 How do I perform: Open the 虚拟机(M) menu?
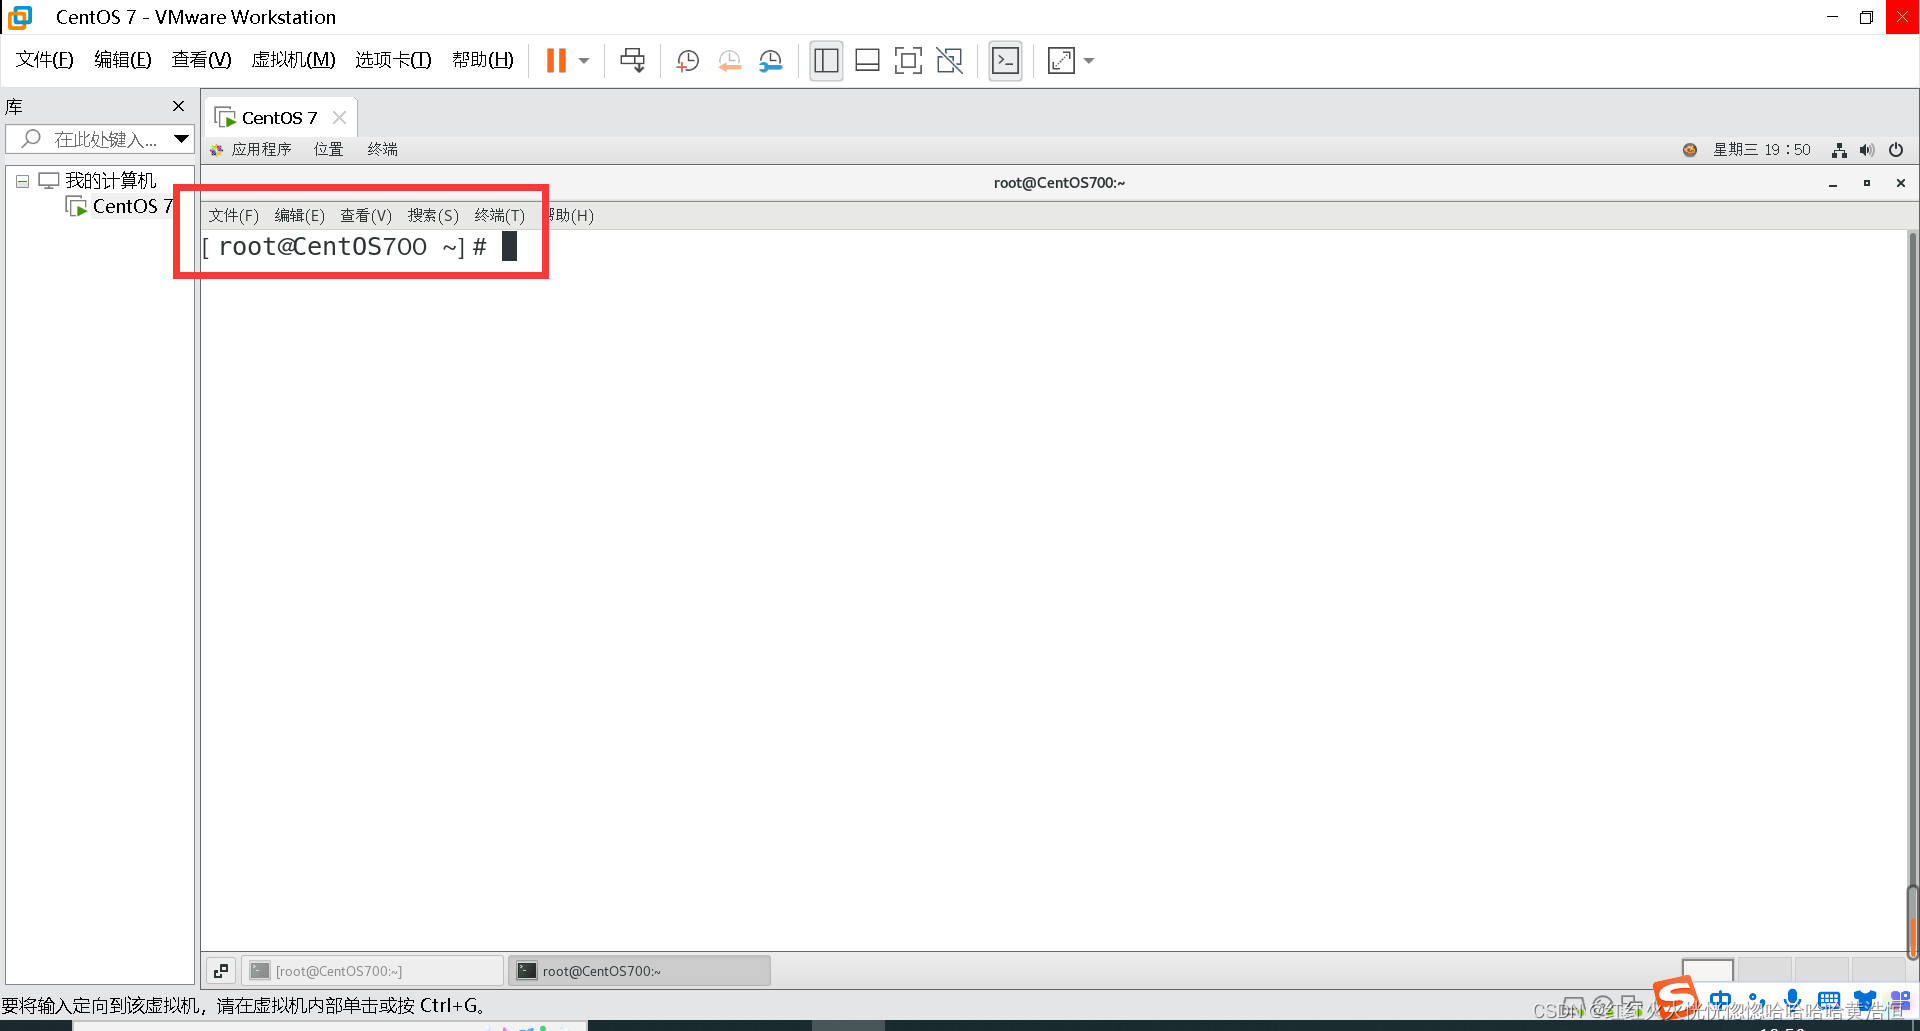point(293,60)
